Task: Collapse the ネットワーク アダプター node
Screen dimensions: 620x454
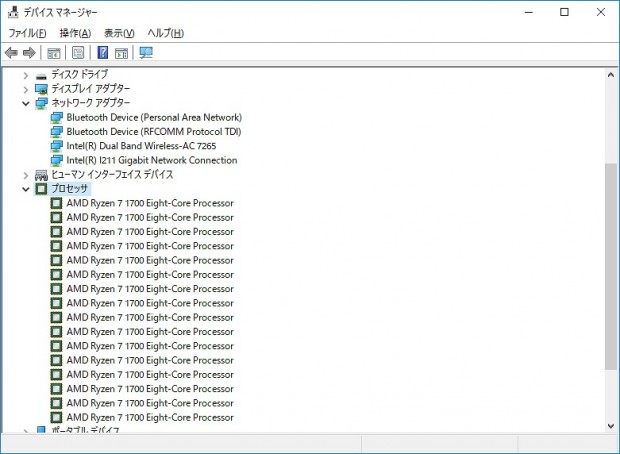Action: pyautogui.click(x=26, y=104)
